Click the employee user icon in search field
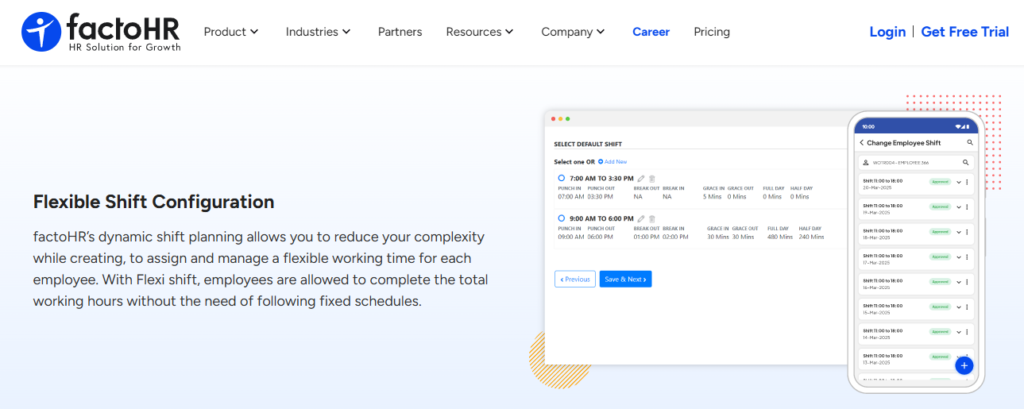Viewport: 1024px width, 409px height. [866, 162]
